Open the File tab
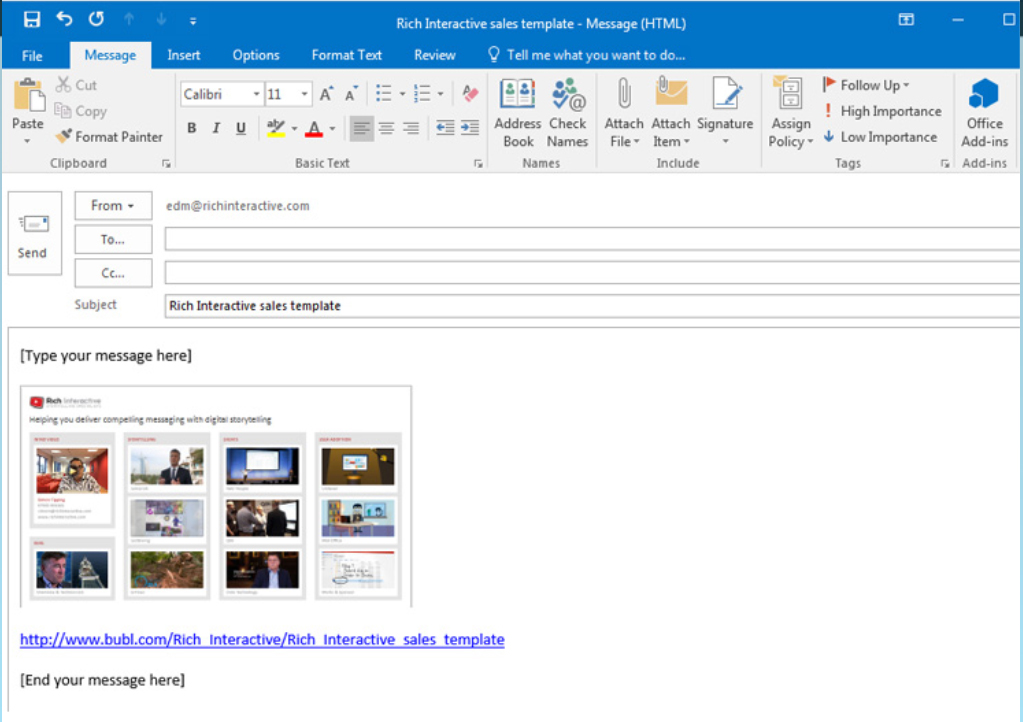This screenshot has height=722, width=1023. tap(32, 55)
